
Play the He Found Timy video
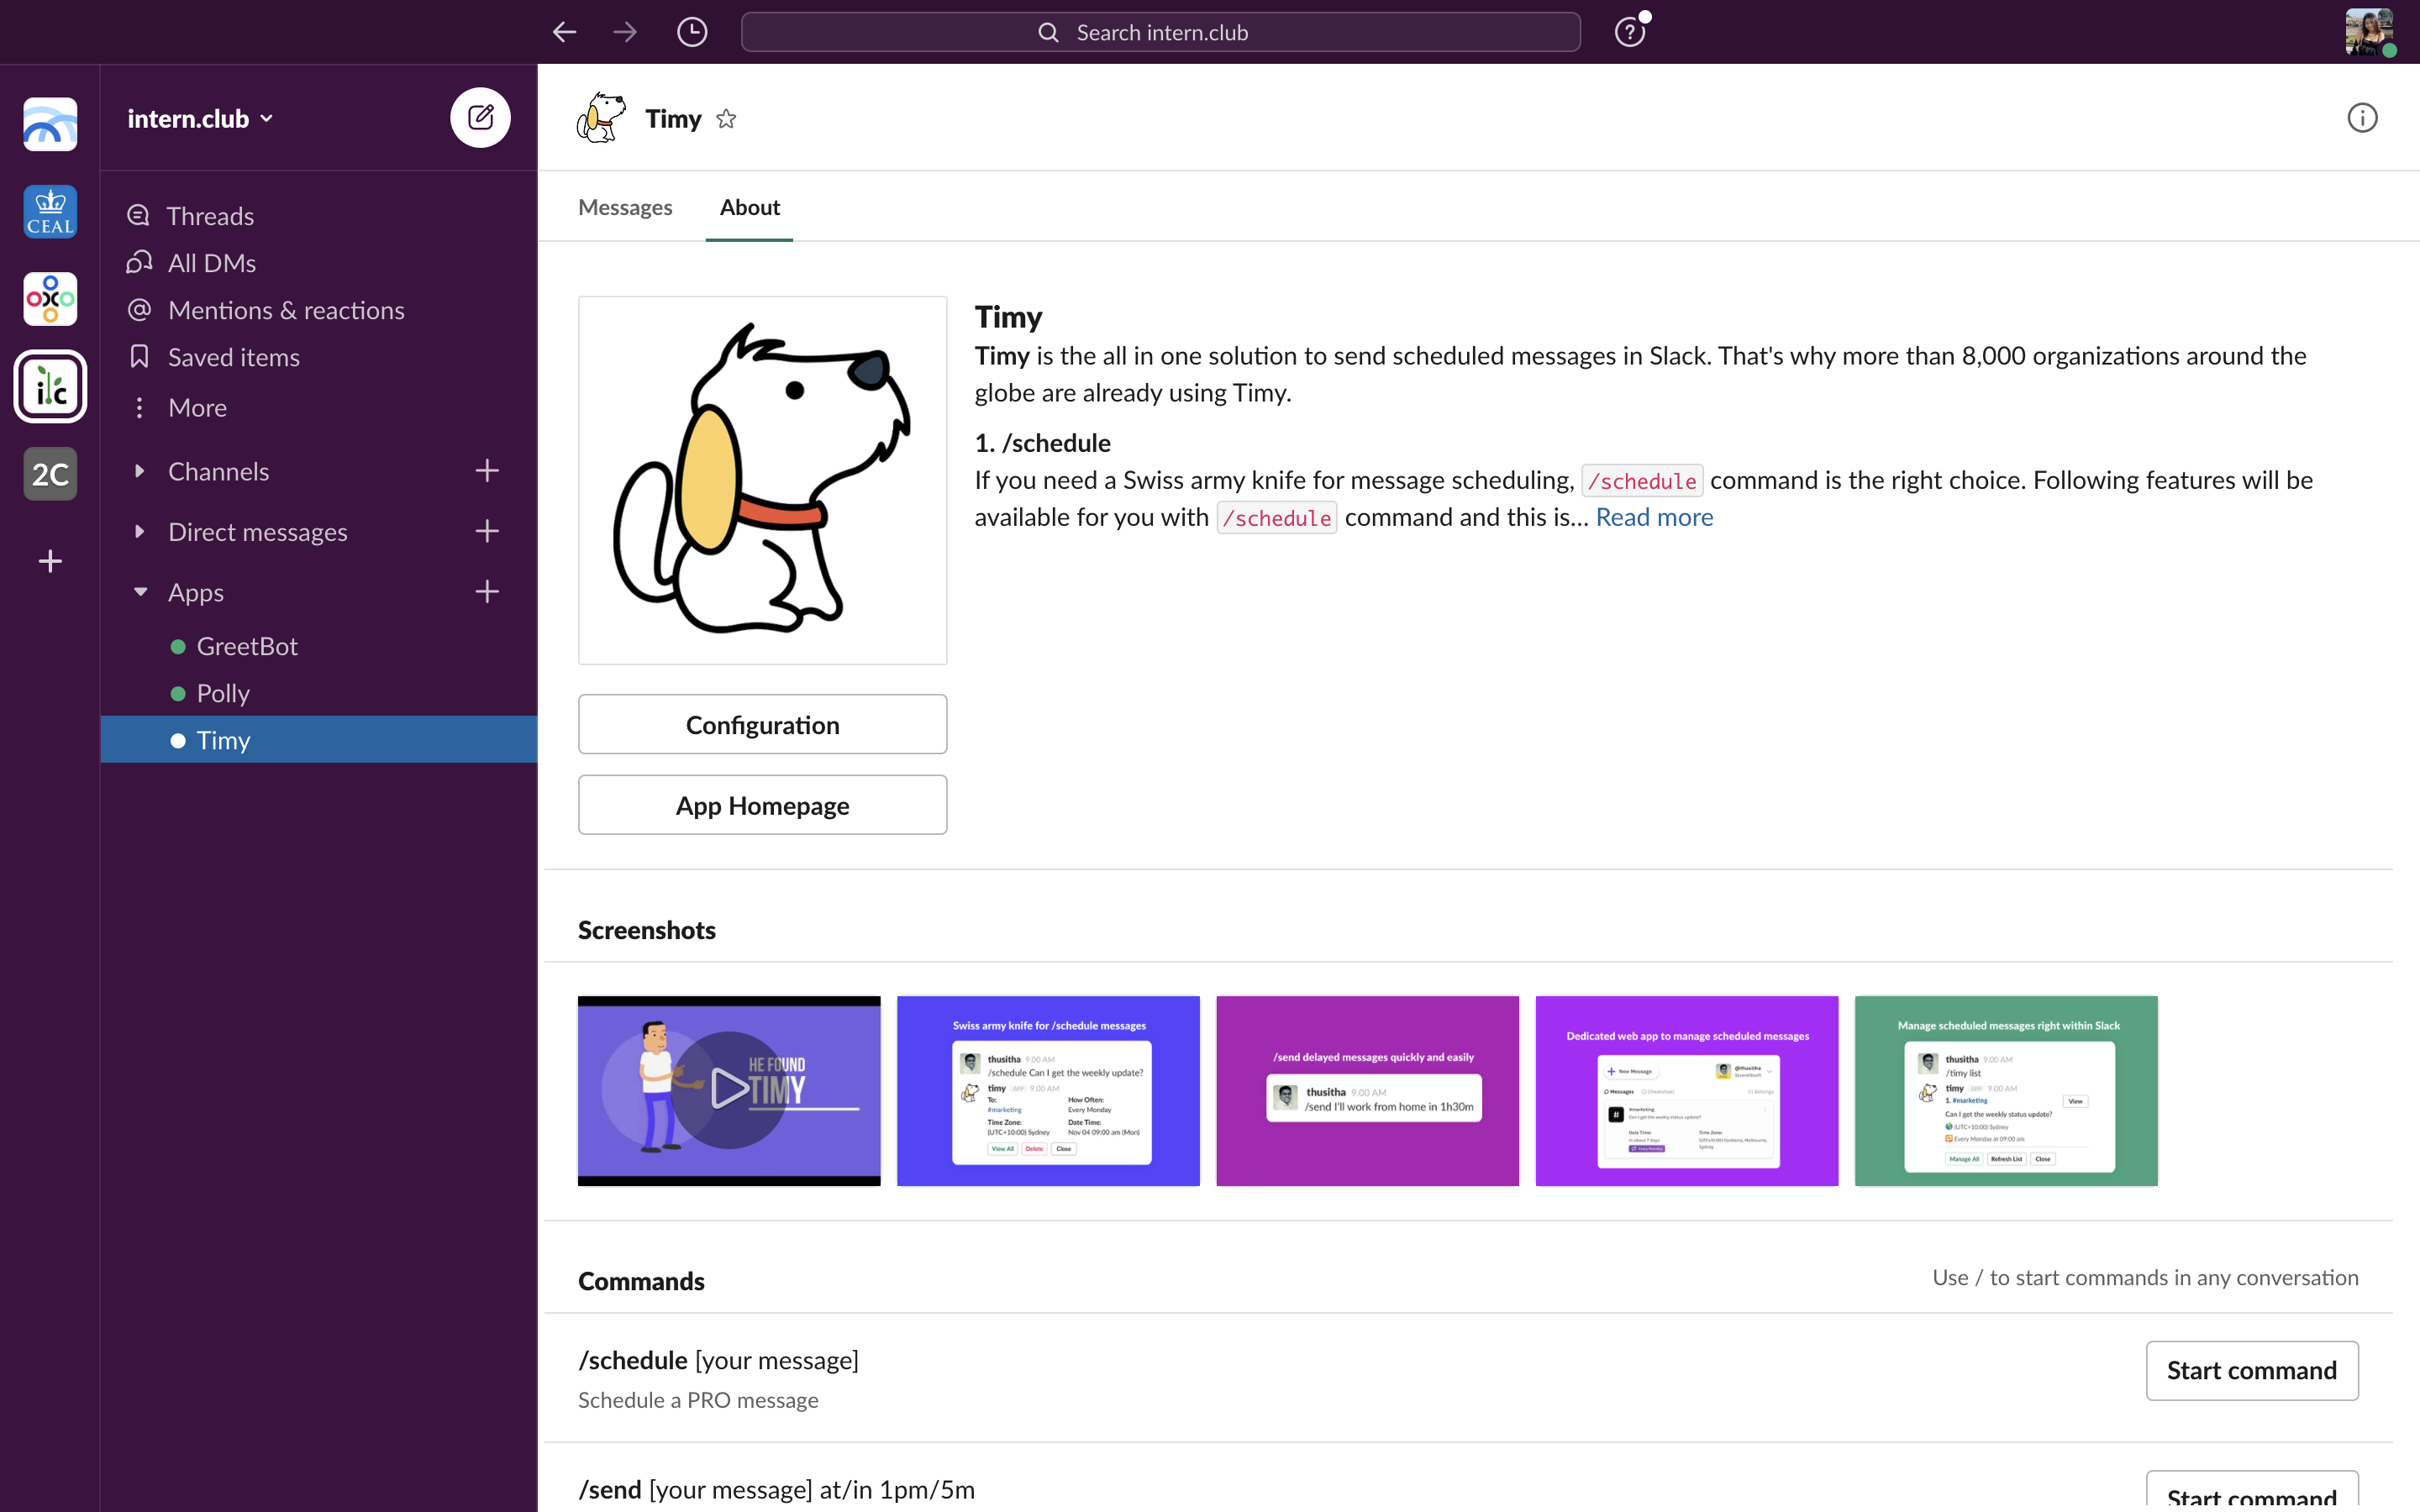tap(729, 1090)
